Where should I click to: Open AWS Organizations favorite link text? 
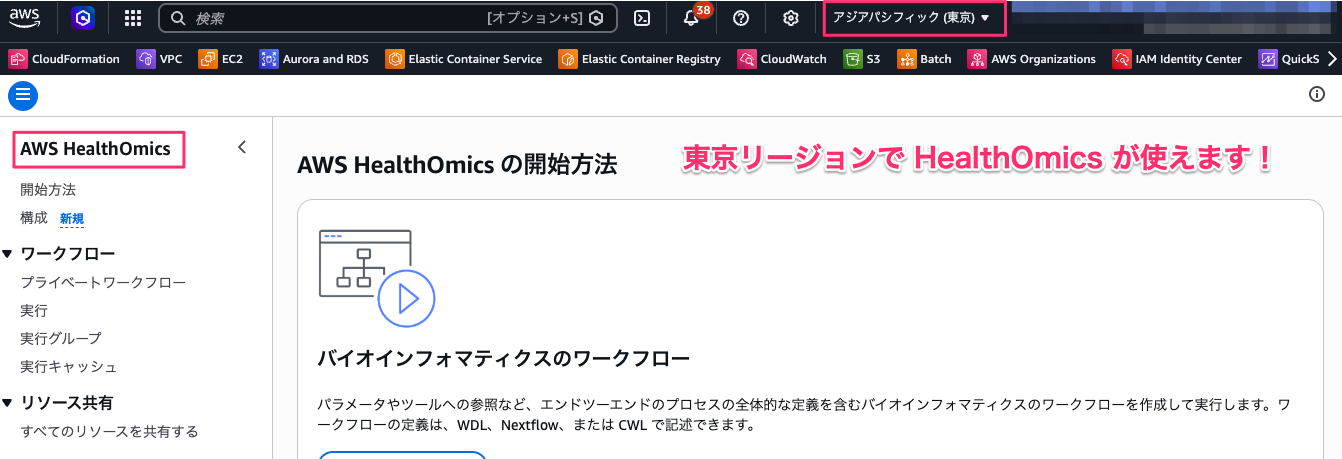pyautogui.click(x=1043, y=59)
